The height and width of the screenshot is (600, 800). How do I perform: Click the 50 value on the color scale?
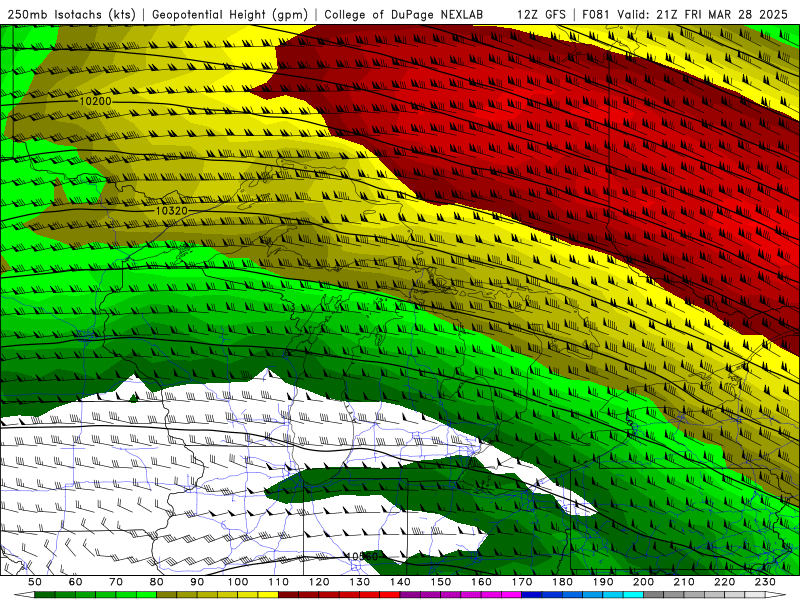pos(35,582)
